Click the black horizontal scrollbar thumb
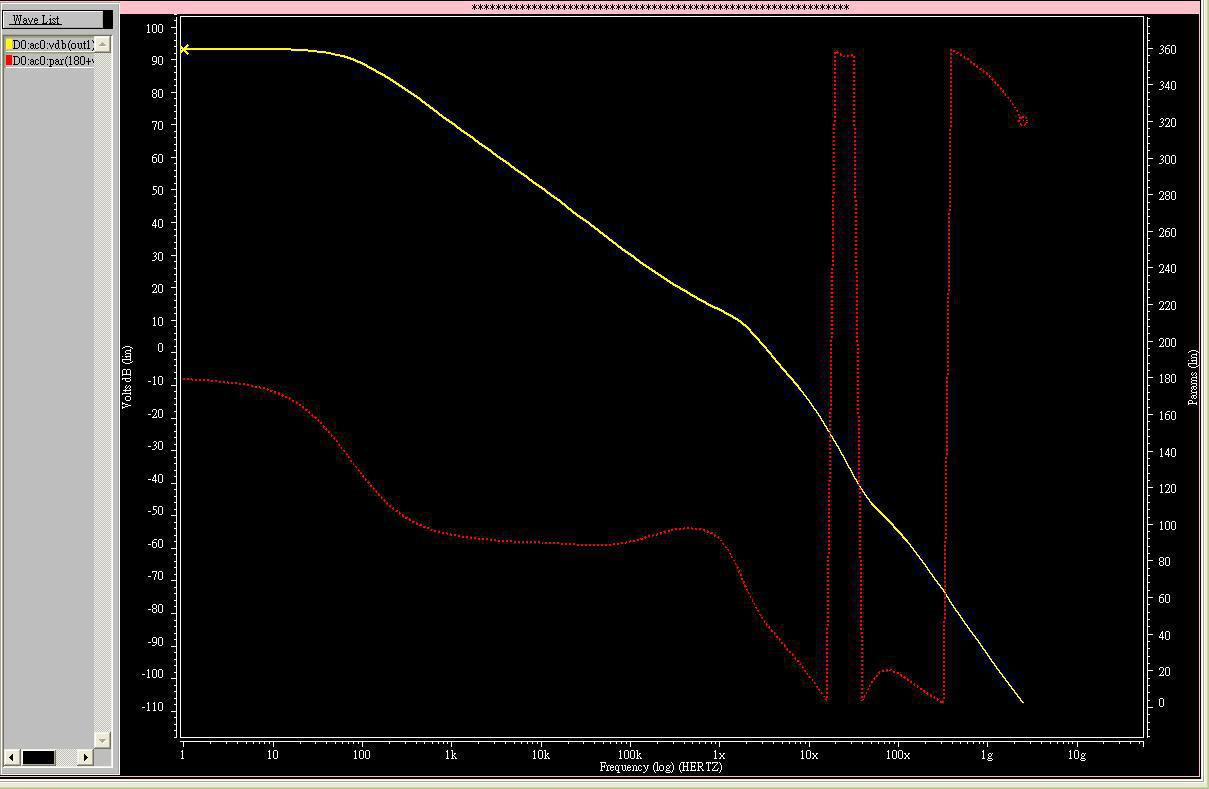The height and width of the screenshot is (789, 1209). coord(38,757)
